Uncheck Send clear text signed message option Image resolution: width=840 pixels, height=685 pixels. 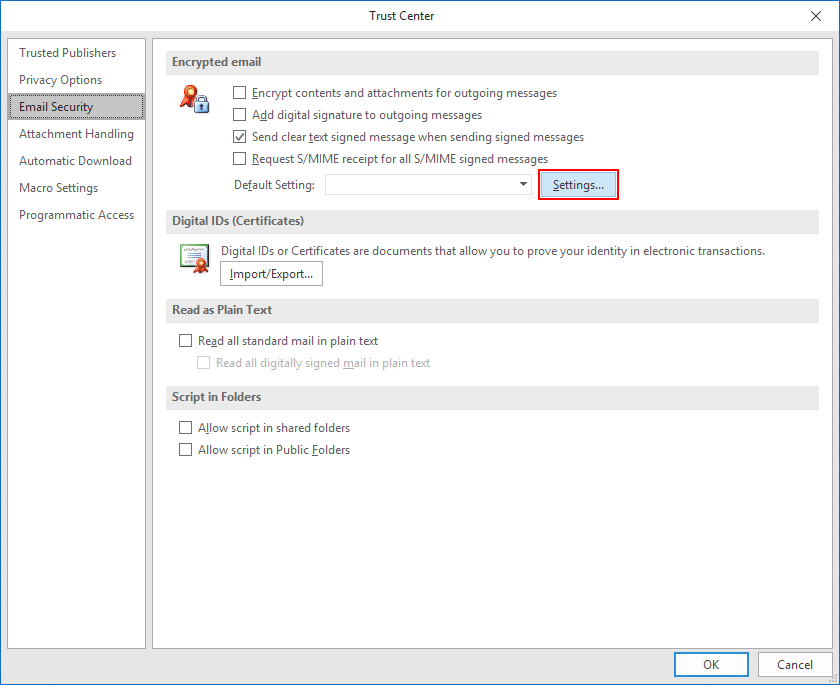pos(240,137)
